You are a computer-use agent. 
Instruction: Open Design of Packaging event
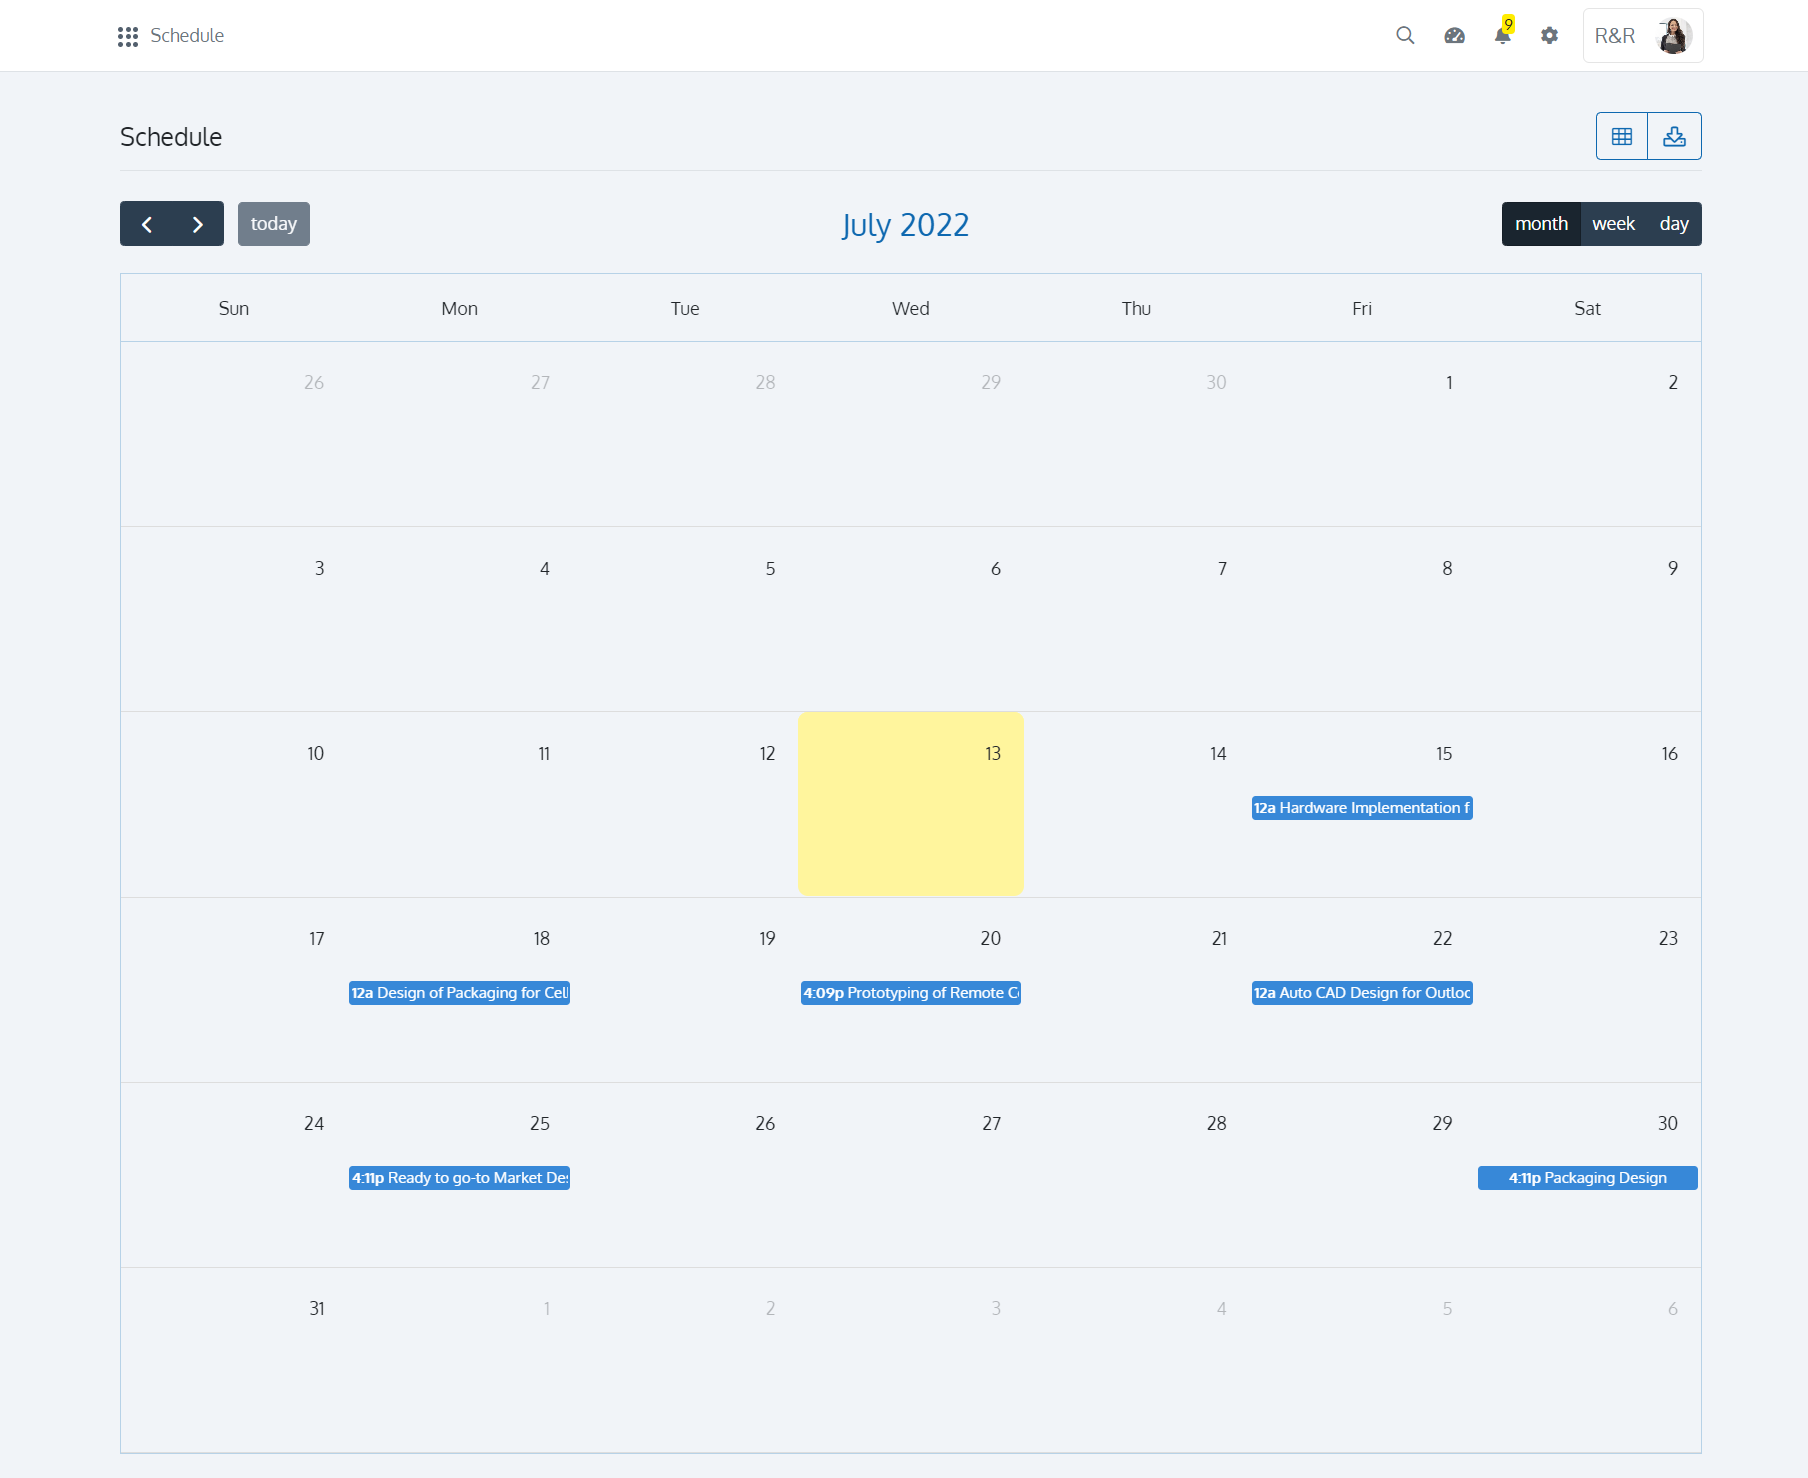click(459, 993)
